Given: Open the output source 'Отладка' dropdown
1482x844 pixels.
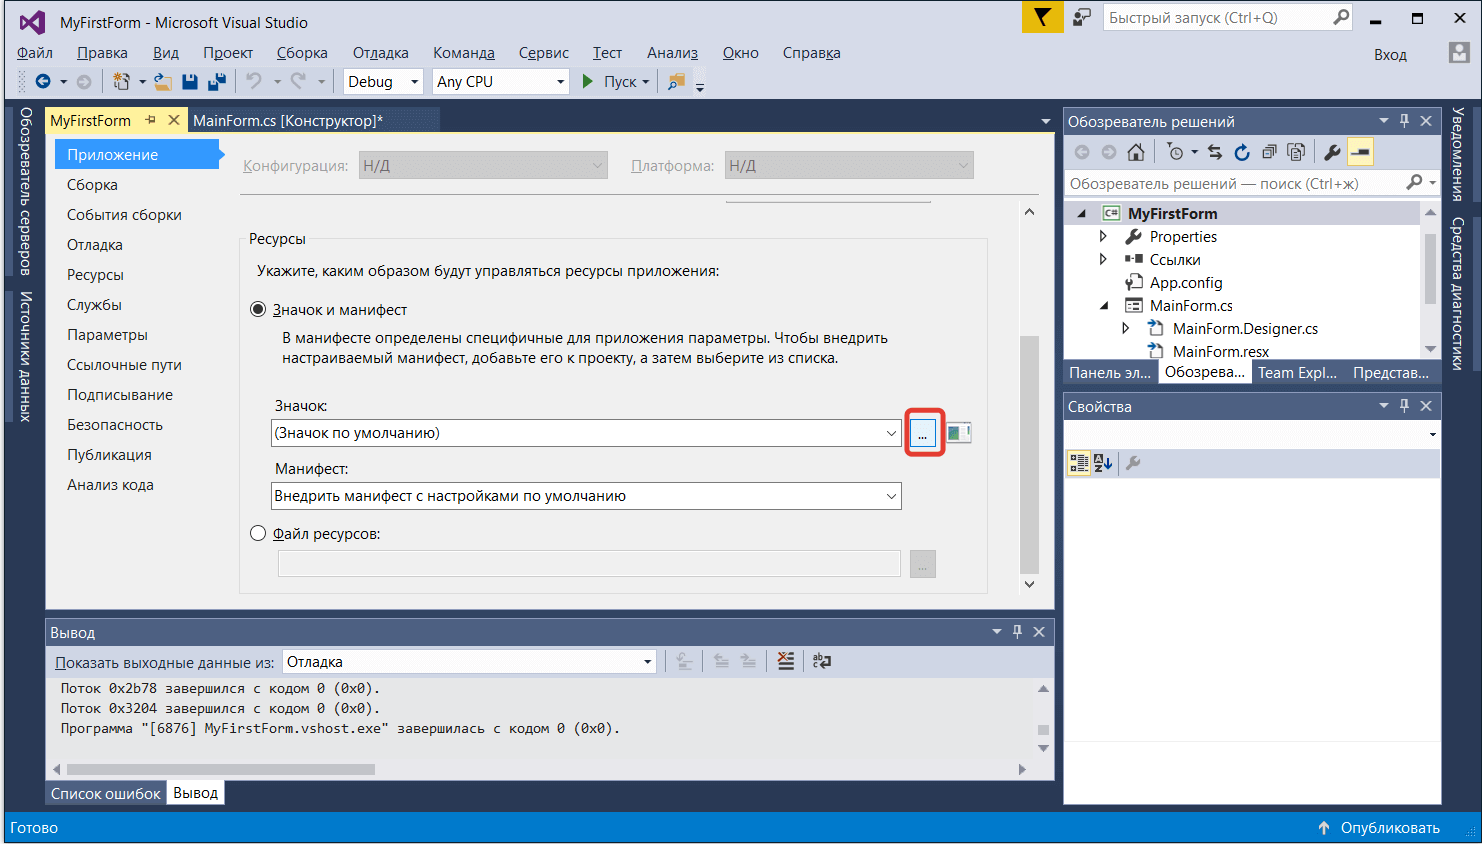Looking at the screenshot, I should click(x=469, y=662).
